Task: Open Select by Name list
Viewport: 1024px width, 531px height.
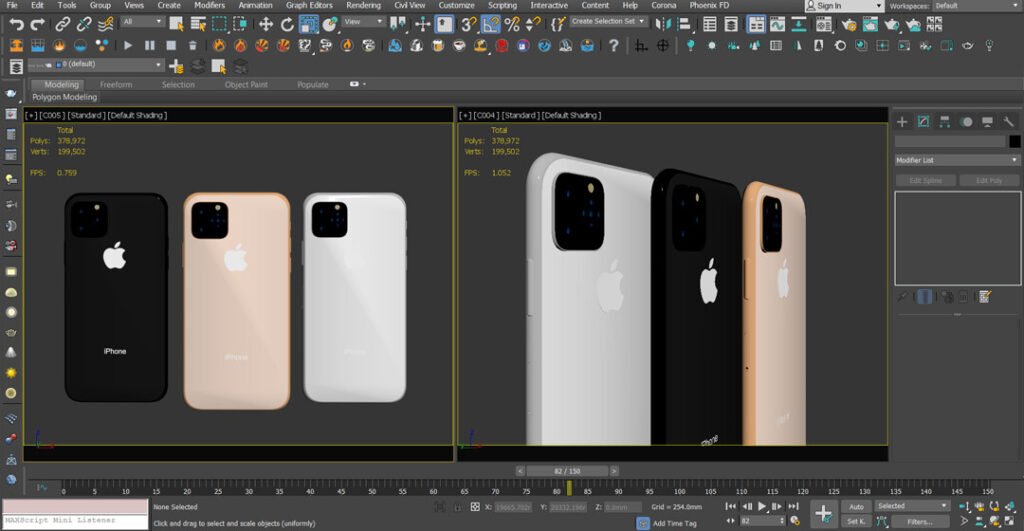Action: pyautogui.click(x=198, y=25)
